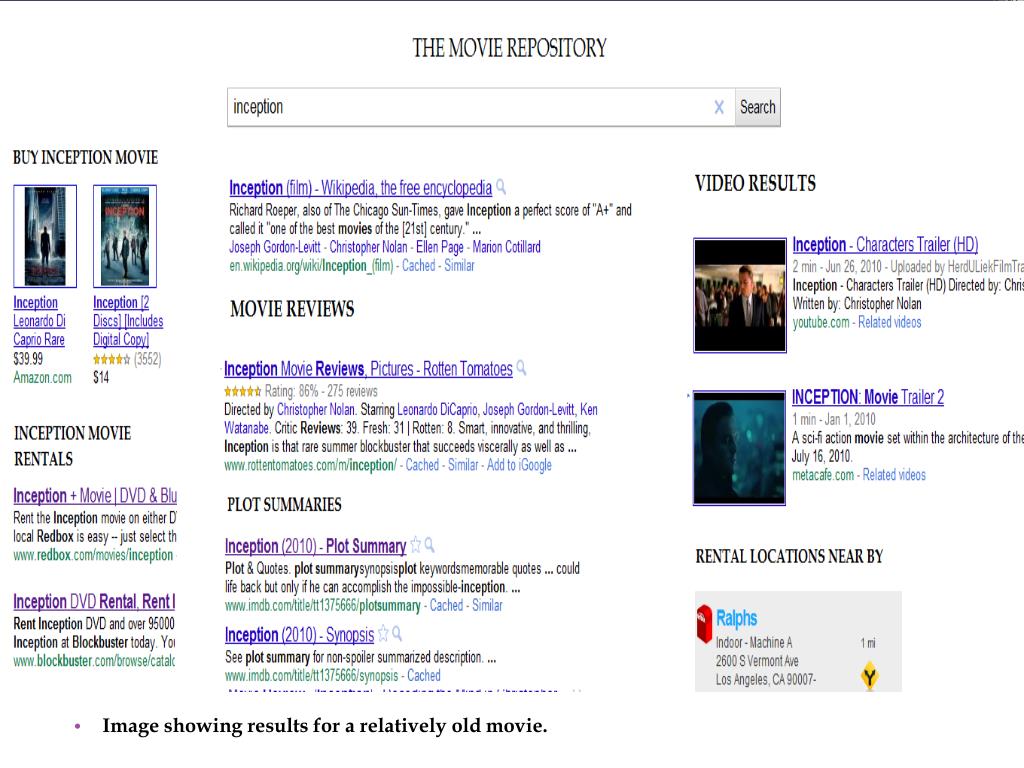This screenshot has width=1024, height=768.
Task: Open the Inception + Movie DVD & Blu rental link
Action: coord(95,496)
